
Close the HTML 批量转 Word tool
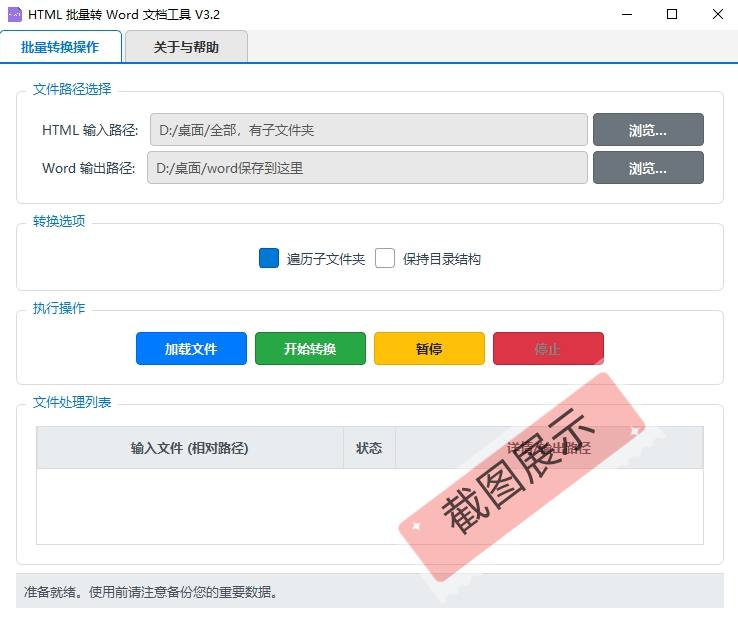pos(717,15)
